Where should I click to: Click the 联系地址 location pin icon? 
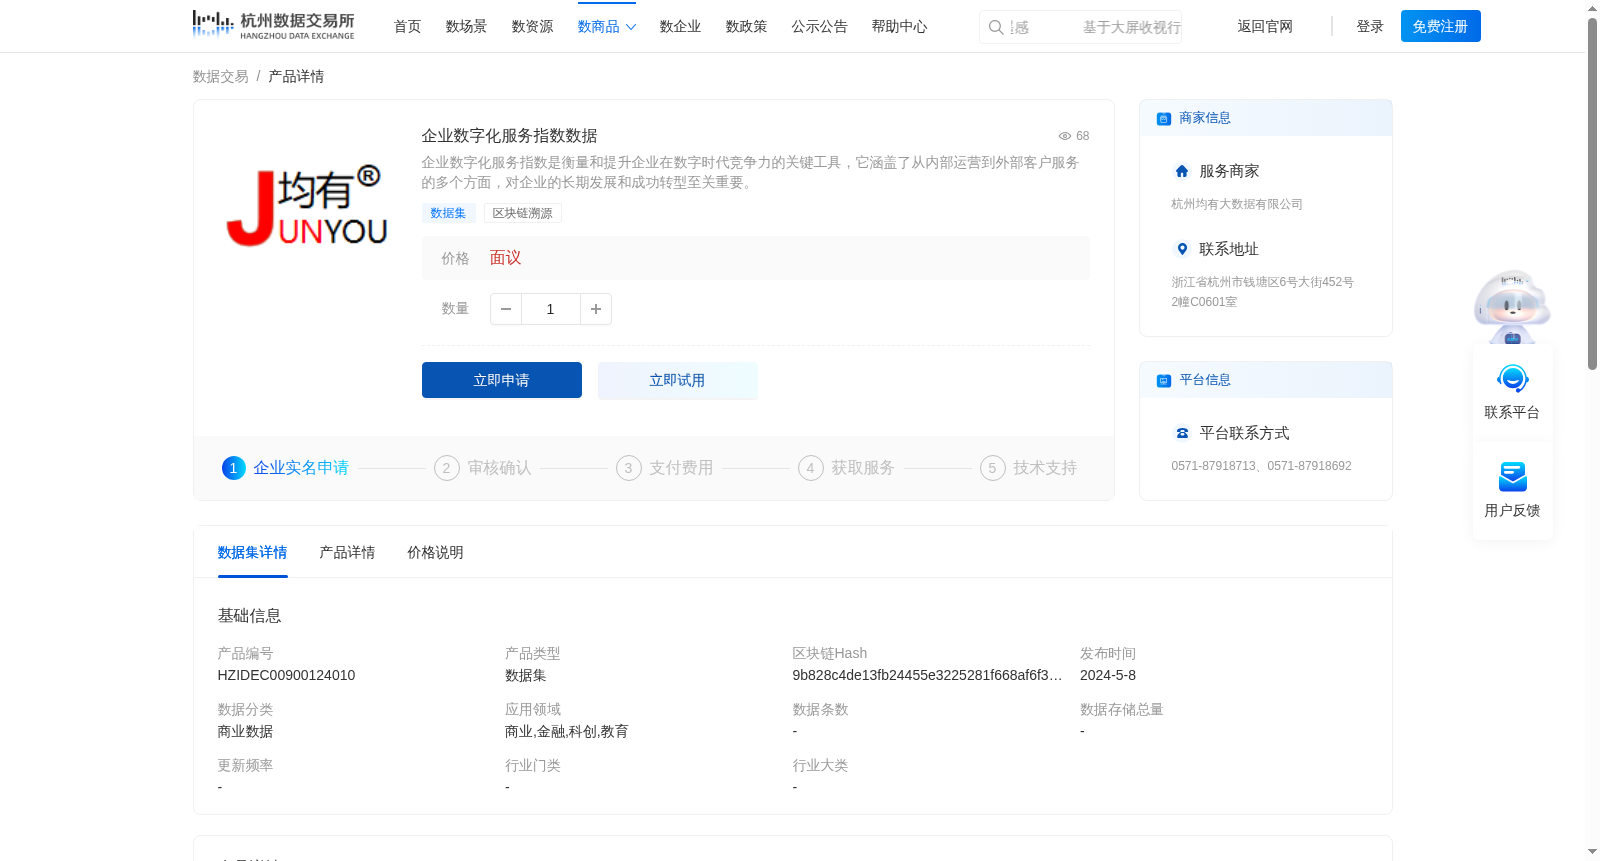click(x=1182, y=249)
